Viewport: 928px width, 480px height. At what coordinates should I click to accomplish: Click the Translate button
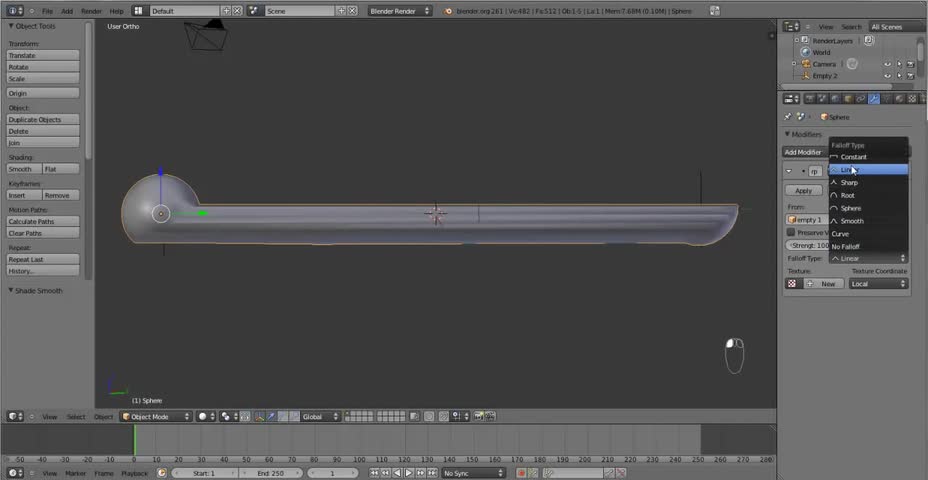click(43, 55)
